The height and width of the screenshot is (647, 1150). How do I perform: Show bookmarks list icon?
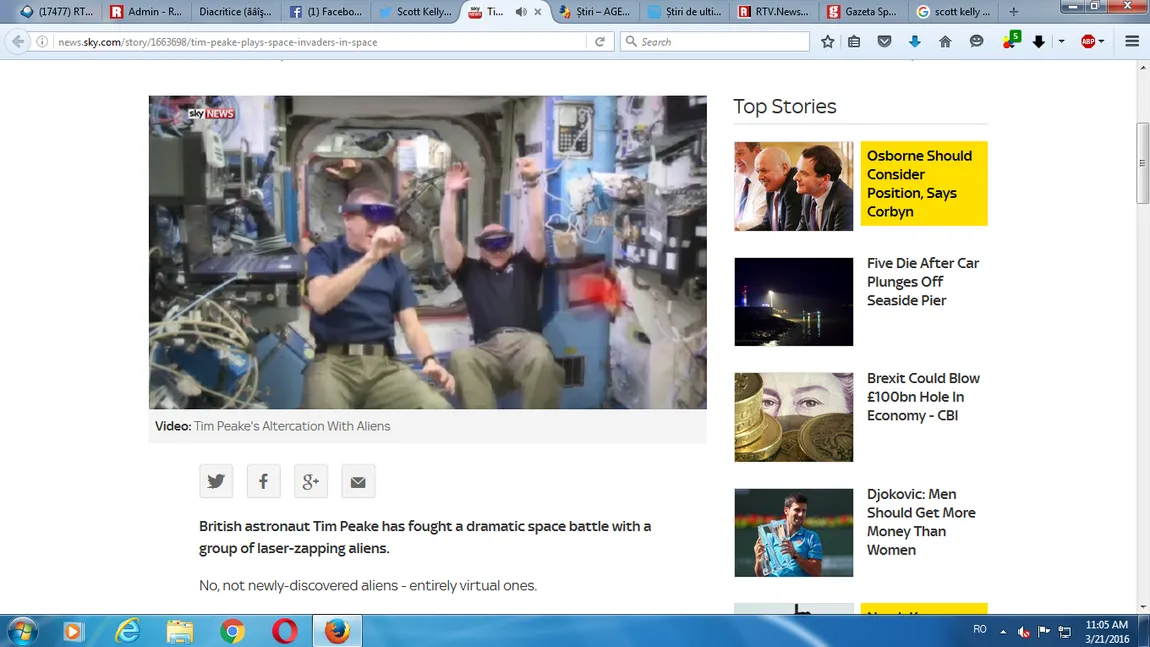point(854,42)
